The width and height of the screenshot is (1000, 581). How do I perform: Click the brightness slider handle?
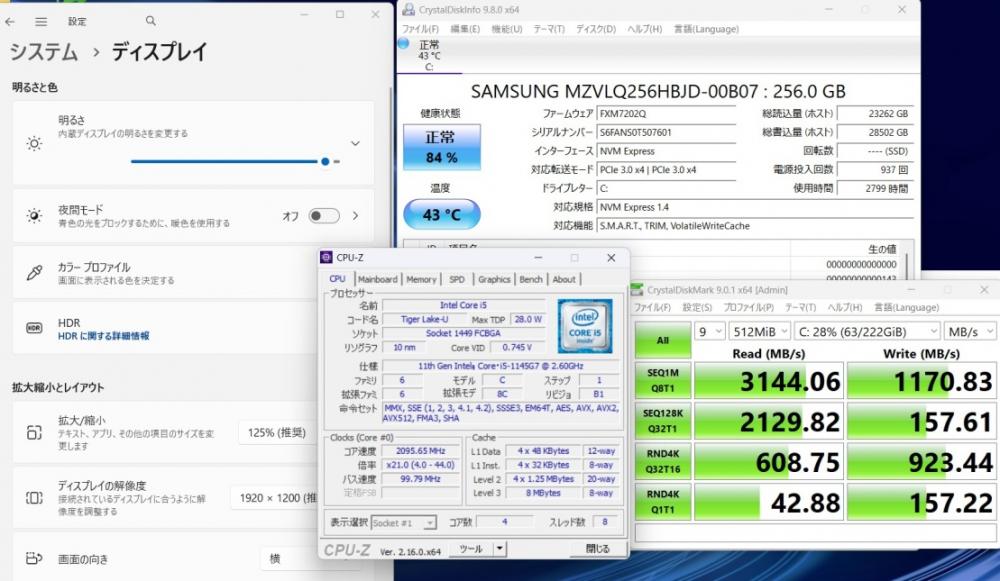325,161
